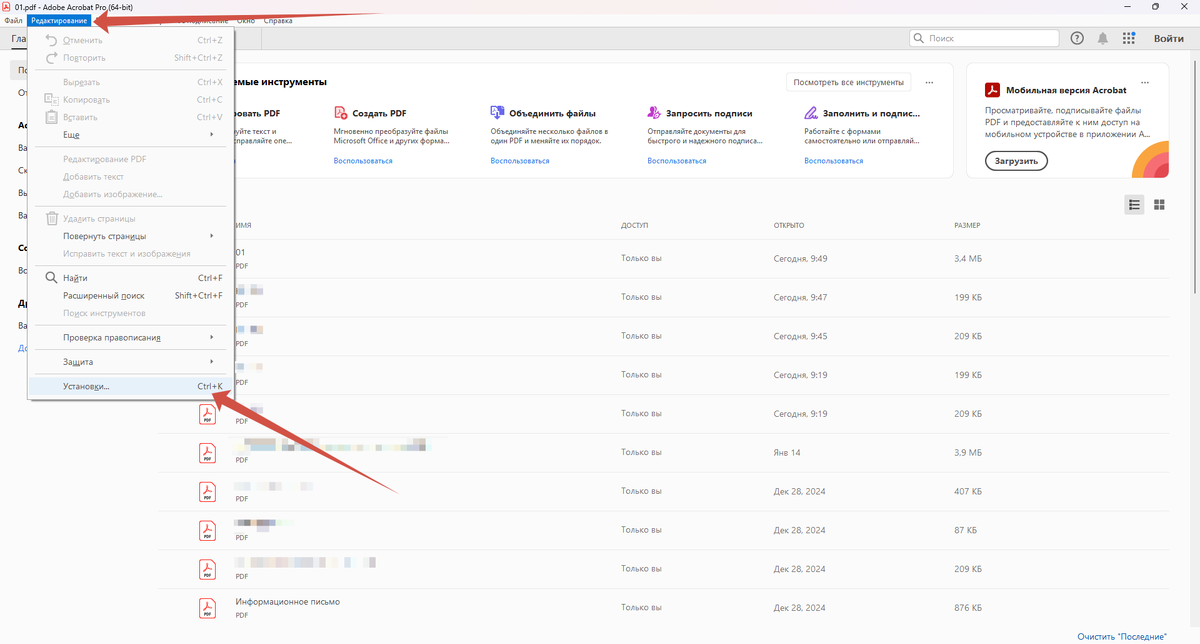Screen dimensions: 1200x644
Task: Switch to list view icon
Action: [x=1135, y=204]
